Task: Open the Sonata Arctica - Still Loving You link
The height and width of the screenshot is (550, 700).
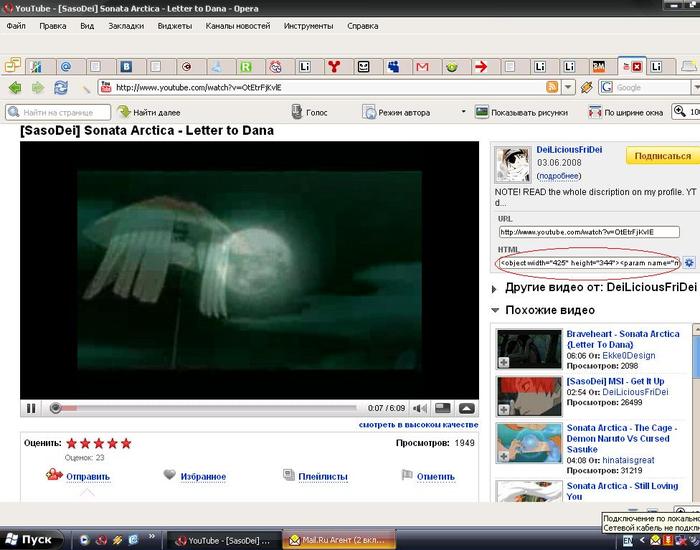Action: click(x=622, y=491)
